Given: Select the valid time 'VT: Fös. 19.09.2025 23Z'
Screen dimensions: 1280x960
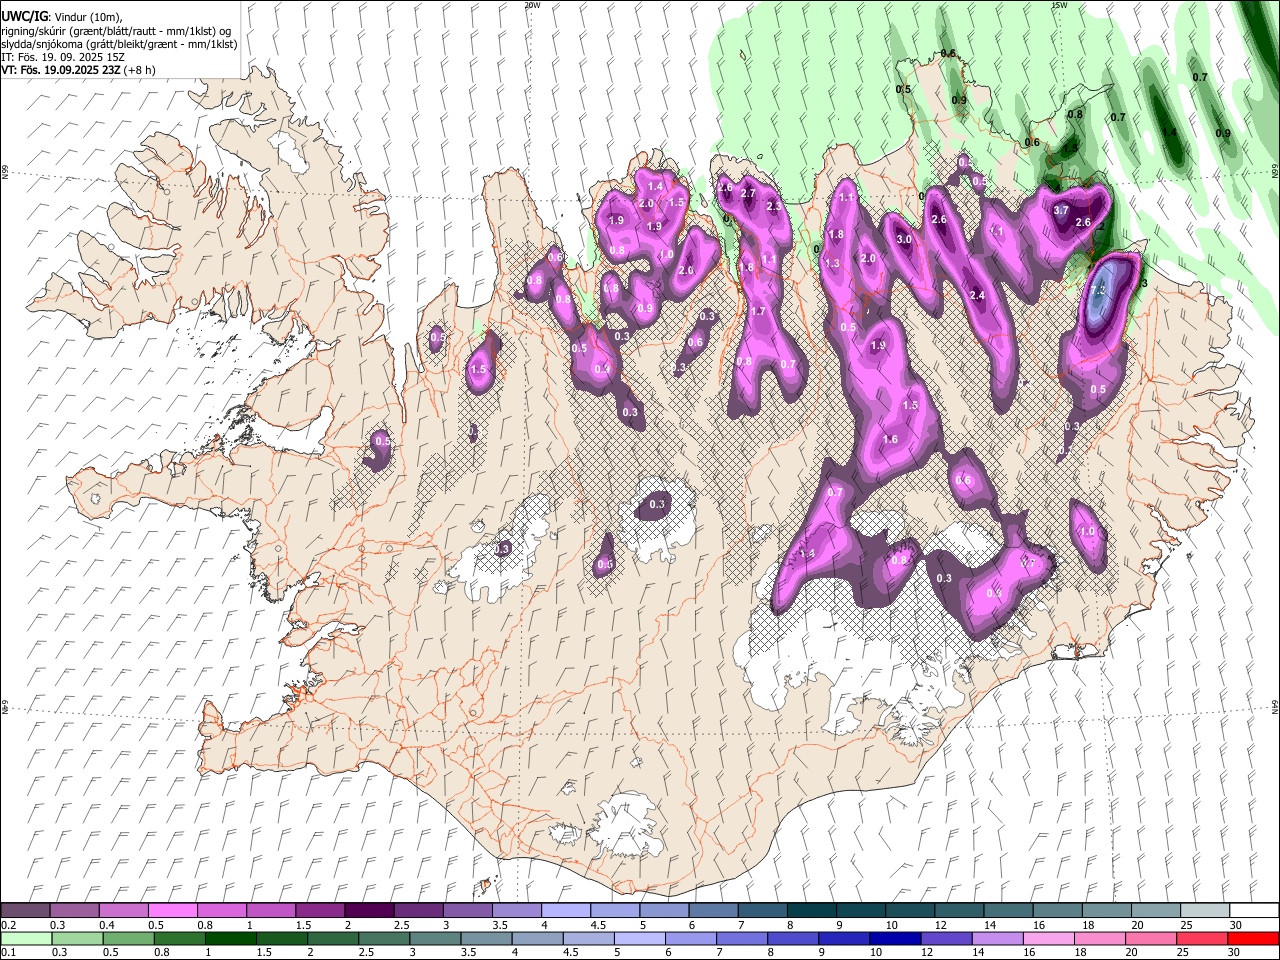Looking at the screenshot, I should (60, 70).
